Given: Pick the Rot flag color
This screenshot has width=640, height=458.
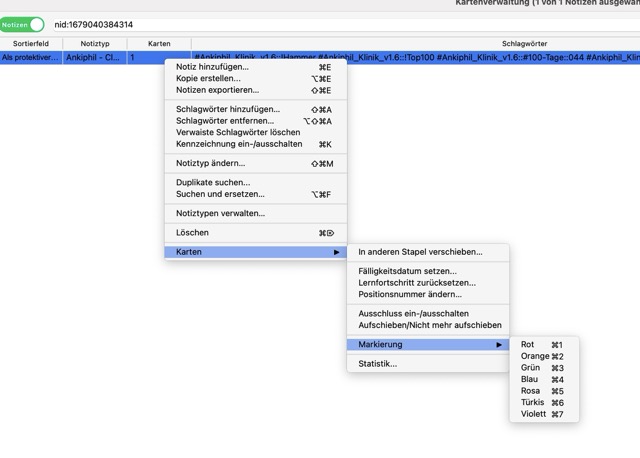Looking at the screenshot, I should pyautogui.click(x=528, y=345).
